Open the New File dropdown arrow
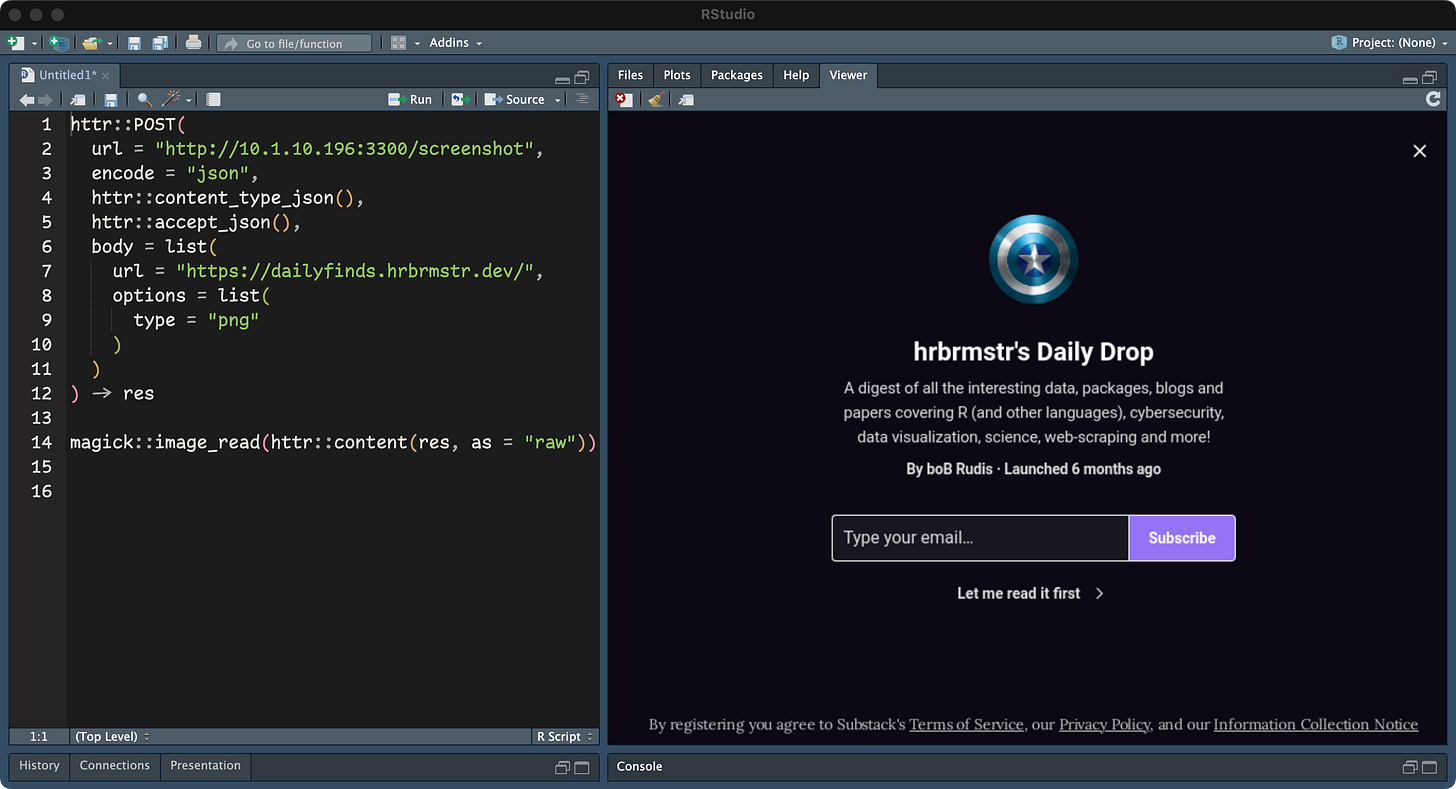Viewport: 1456px width, 789px height. (x=34, y=44)
